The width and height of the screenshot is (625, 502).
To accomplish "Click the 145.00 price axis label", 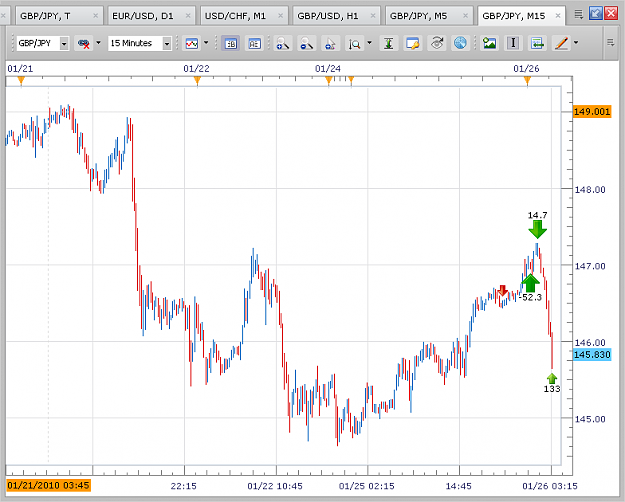I will [x=590, y=419].
